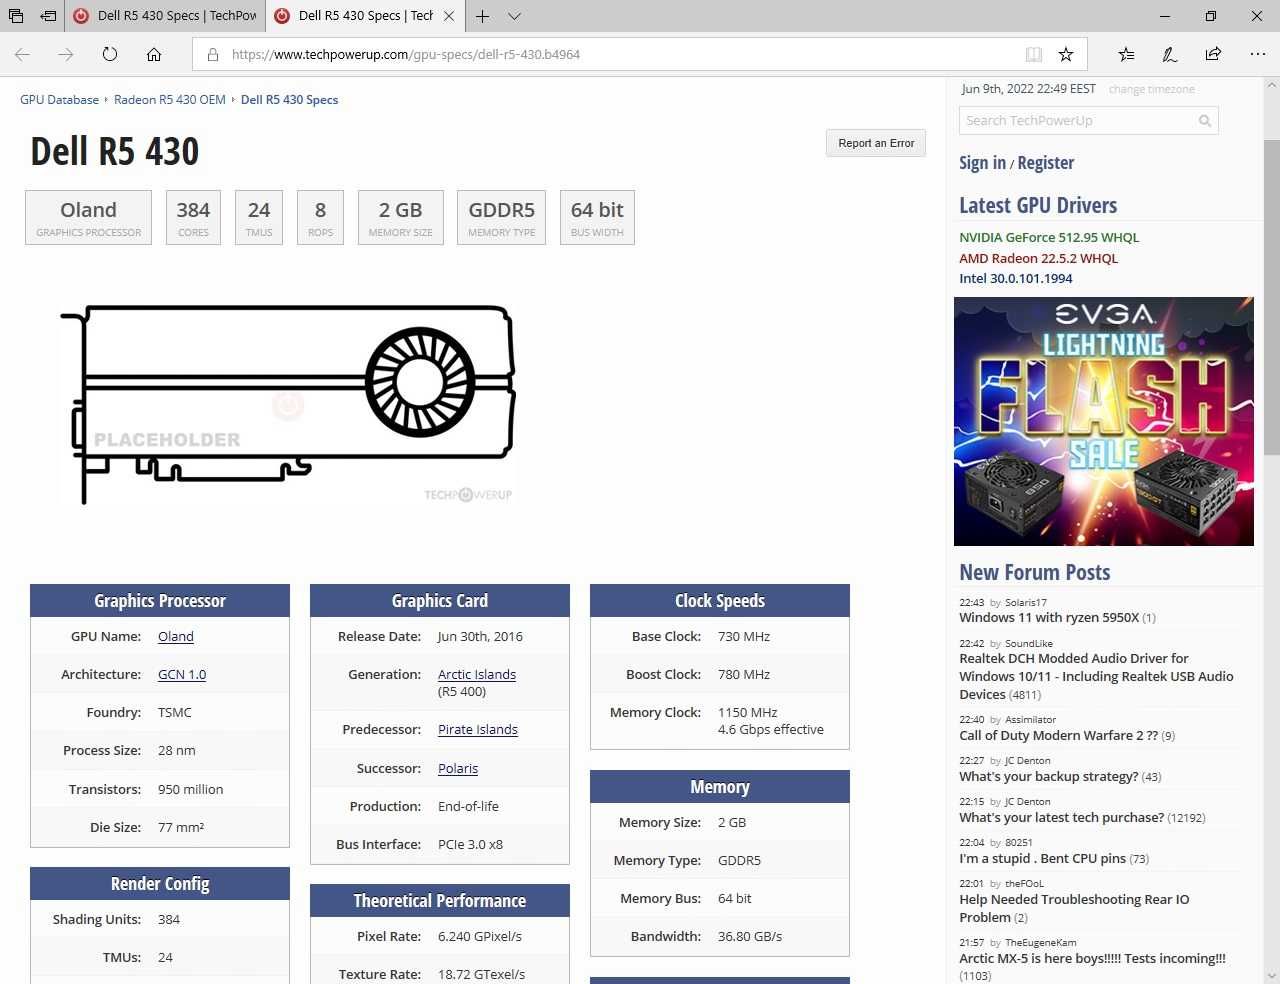Click change timezone link
The image size is (1280, 984).
click(x=1151, y=89)
